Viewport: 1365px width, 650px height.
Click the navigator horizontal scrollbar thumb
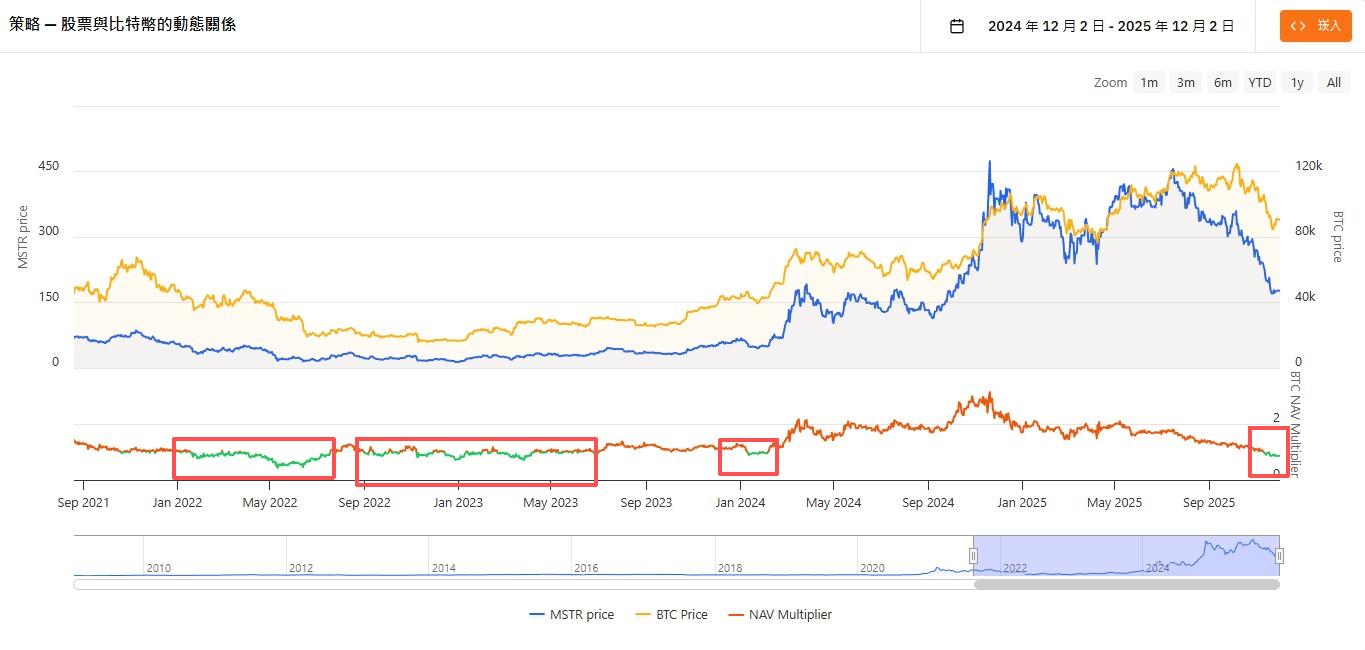click(1126, 584)
